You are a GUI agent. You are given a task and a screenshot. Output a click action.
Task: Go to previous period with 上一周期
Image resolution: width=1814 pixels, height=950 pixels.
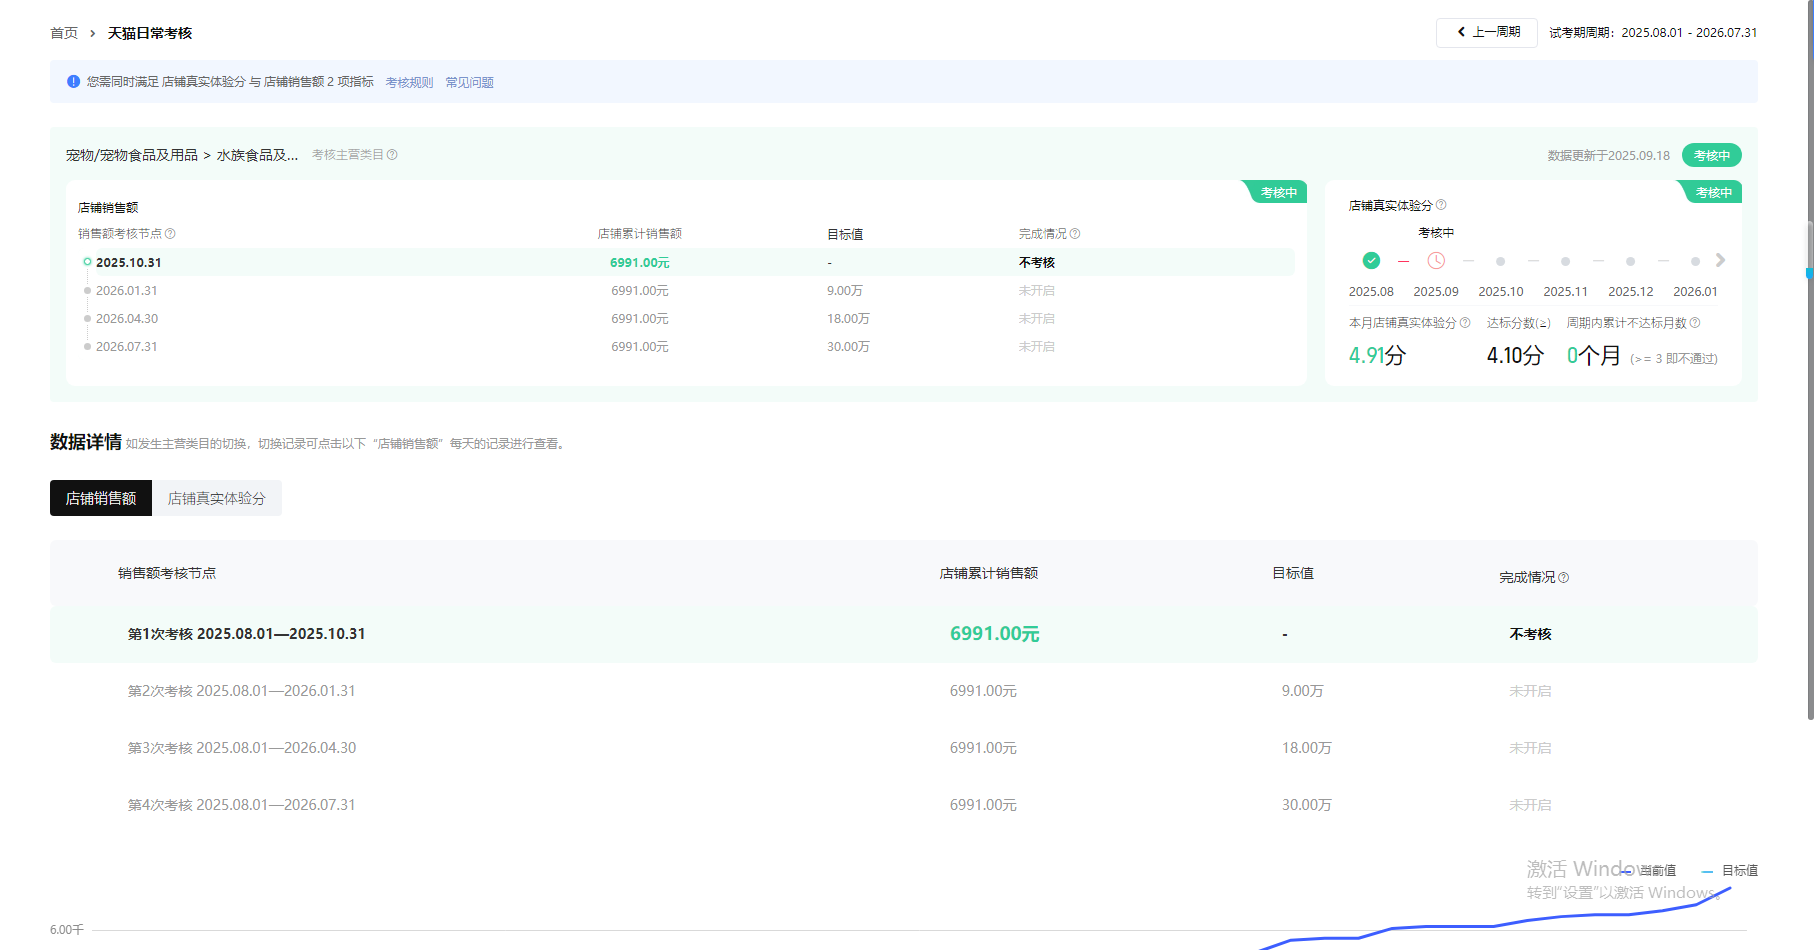click(x=1487, y=32)
